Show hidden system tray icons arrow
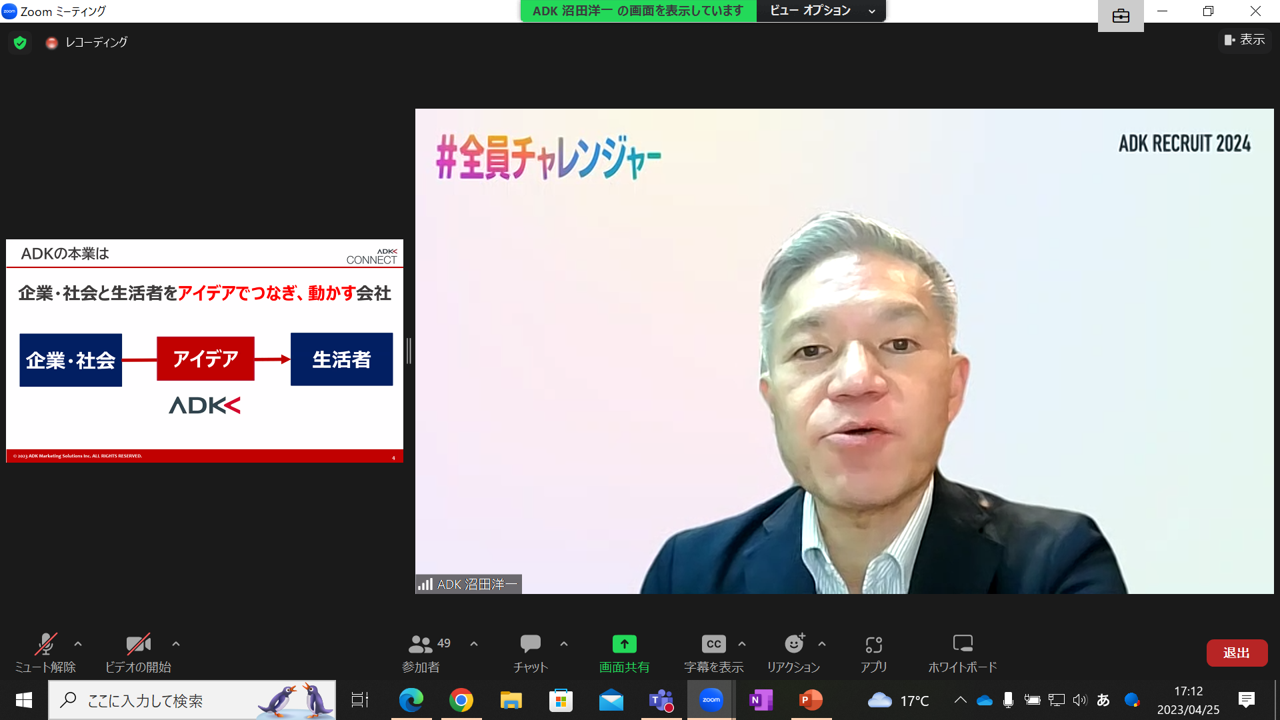This screenshot has width=1280, height=720. 960,700
